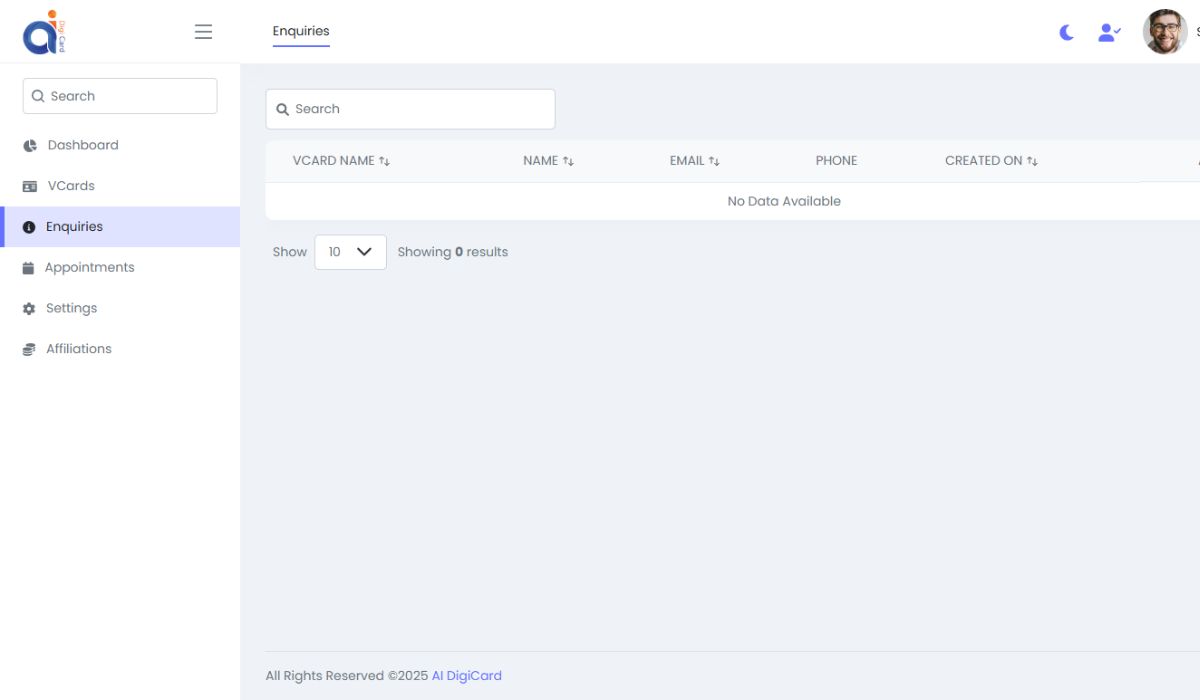Click the AI DigiCard logo
This screenshot has width=1200, height=700.
click(x=43, y=31)
